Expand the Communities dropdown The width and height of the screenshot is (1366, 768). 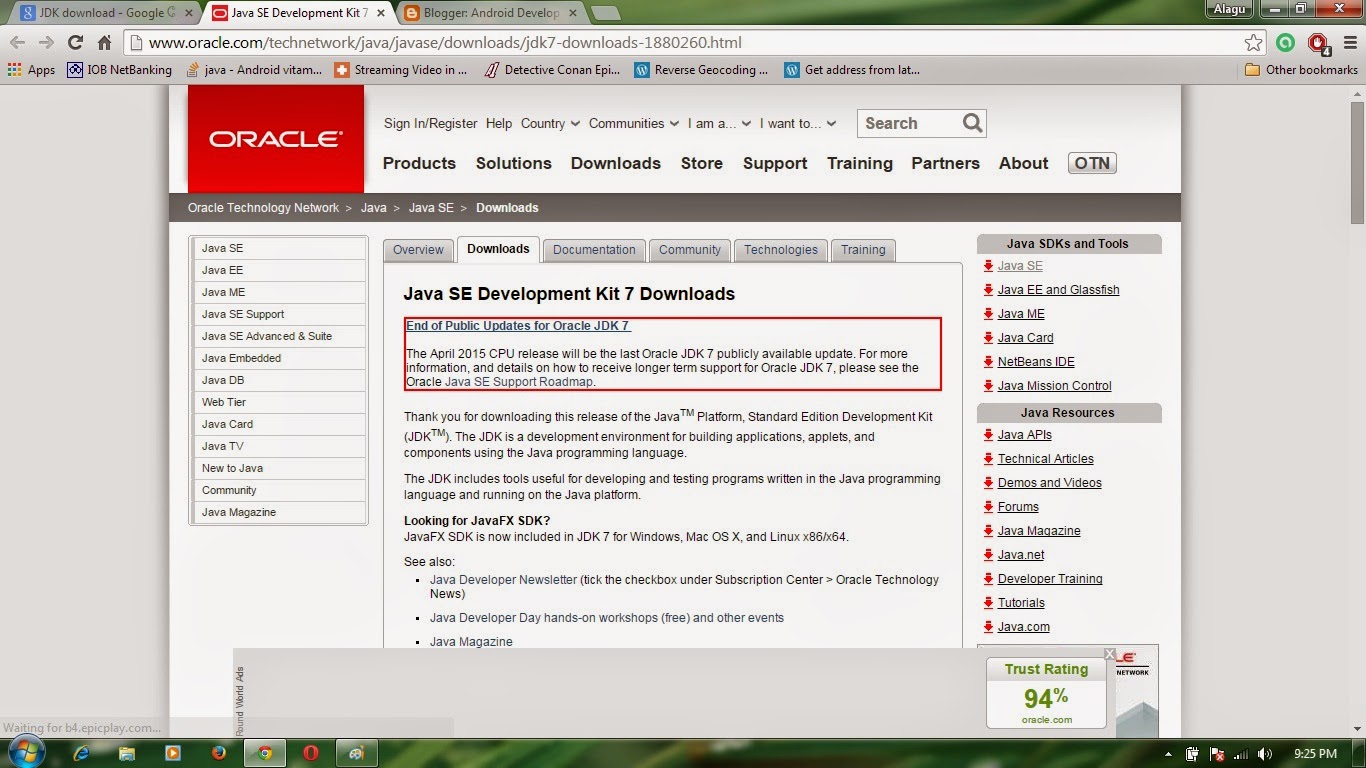[x=634, y=123]
